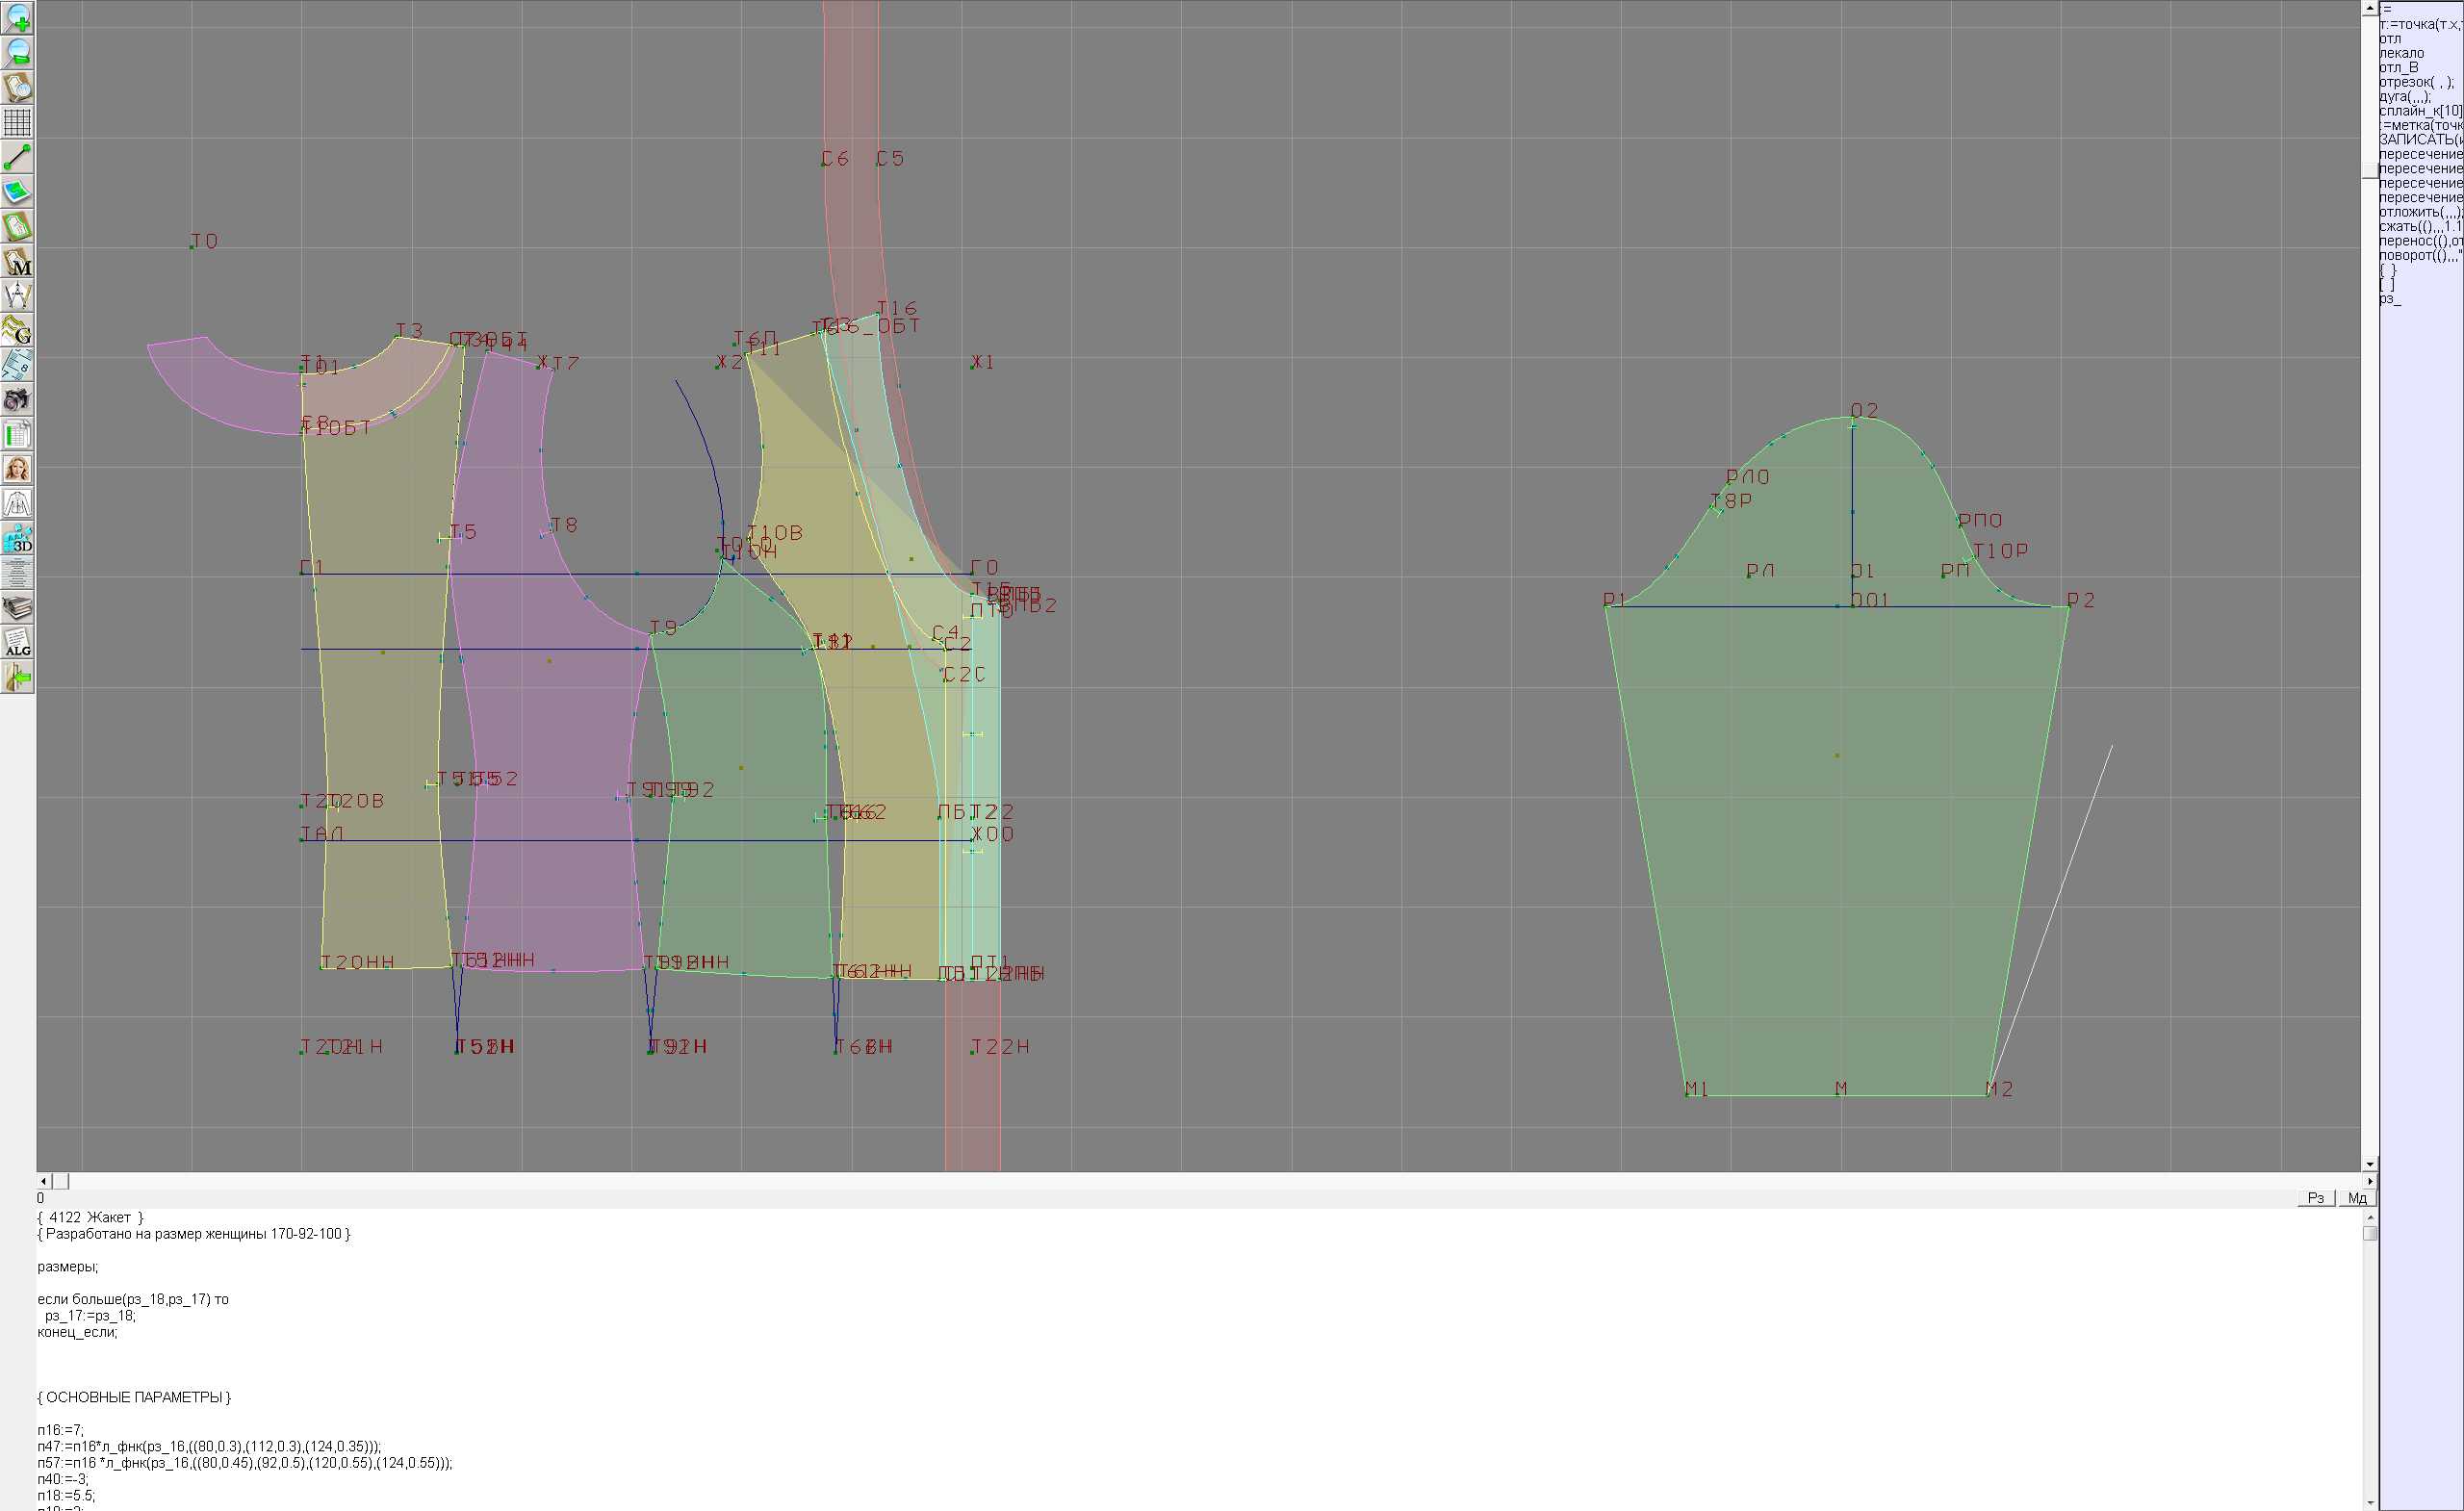Switch to the Рз tab button

(2316, 1197)
